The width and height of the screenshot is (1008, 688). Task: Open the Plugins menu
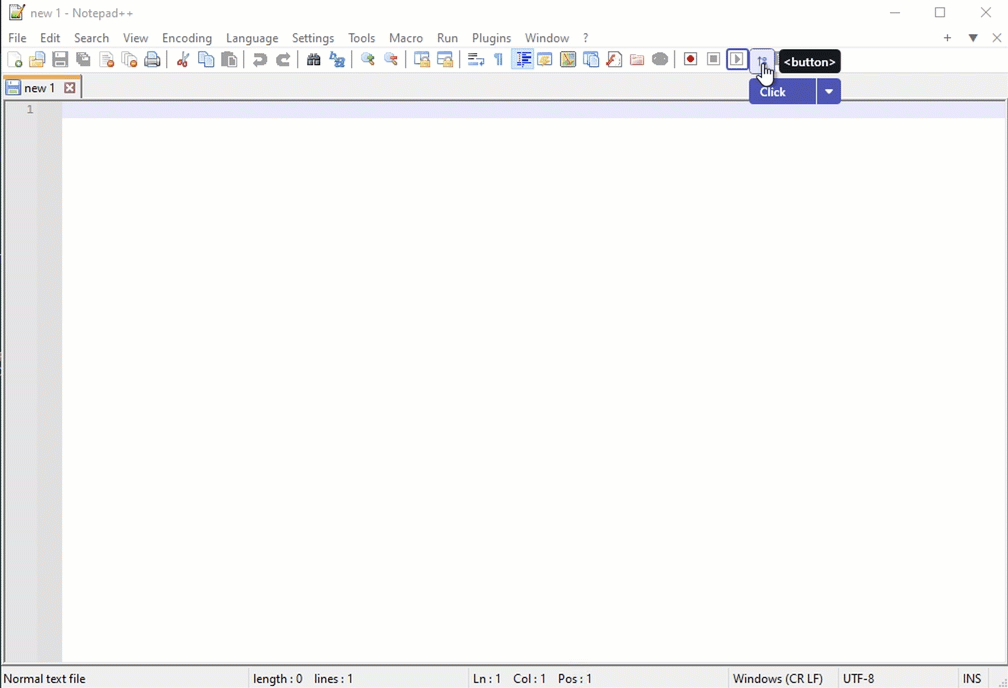click(x=492, y=38)
